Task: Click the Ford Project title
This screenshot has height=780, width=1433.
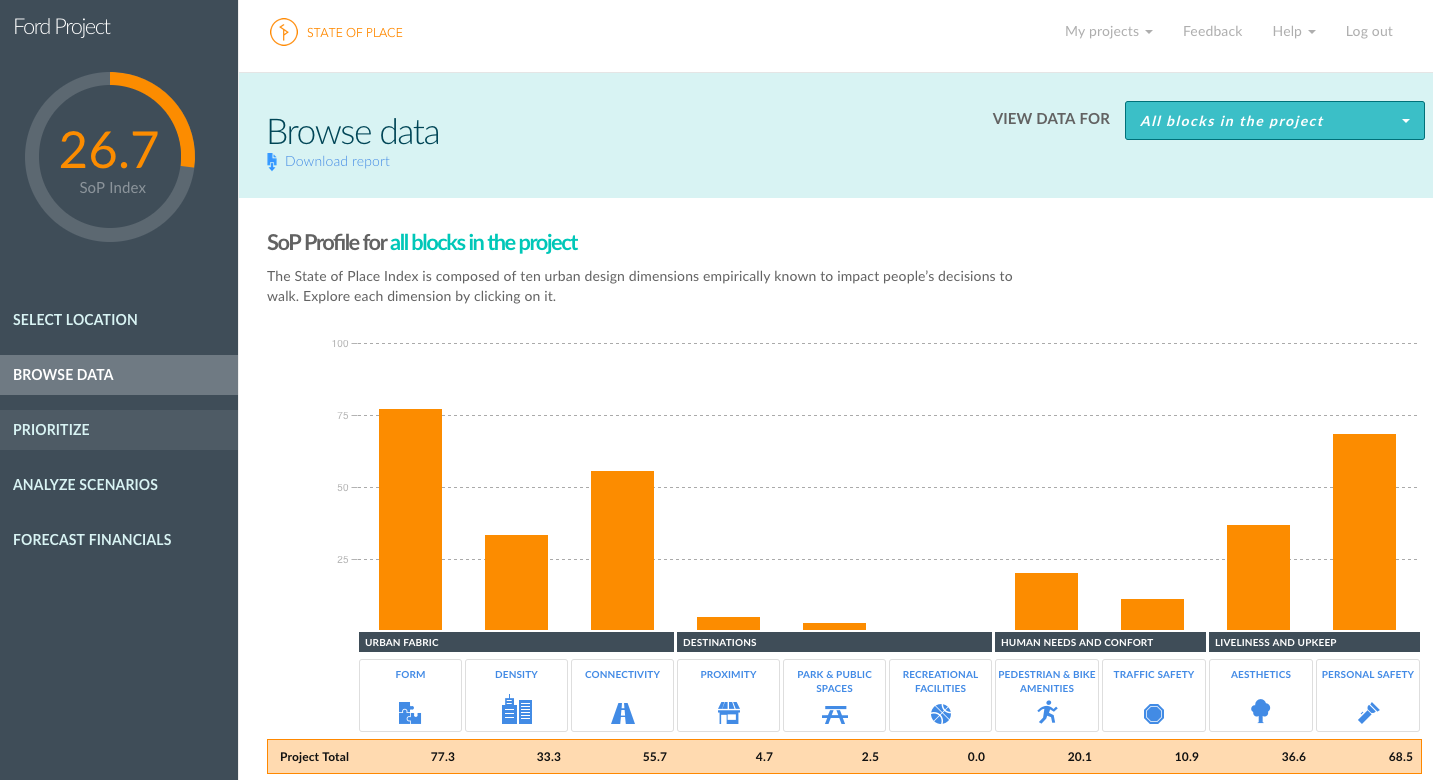Action: point(62,27)
